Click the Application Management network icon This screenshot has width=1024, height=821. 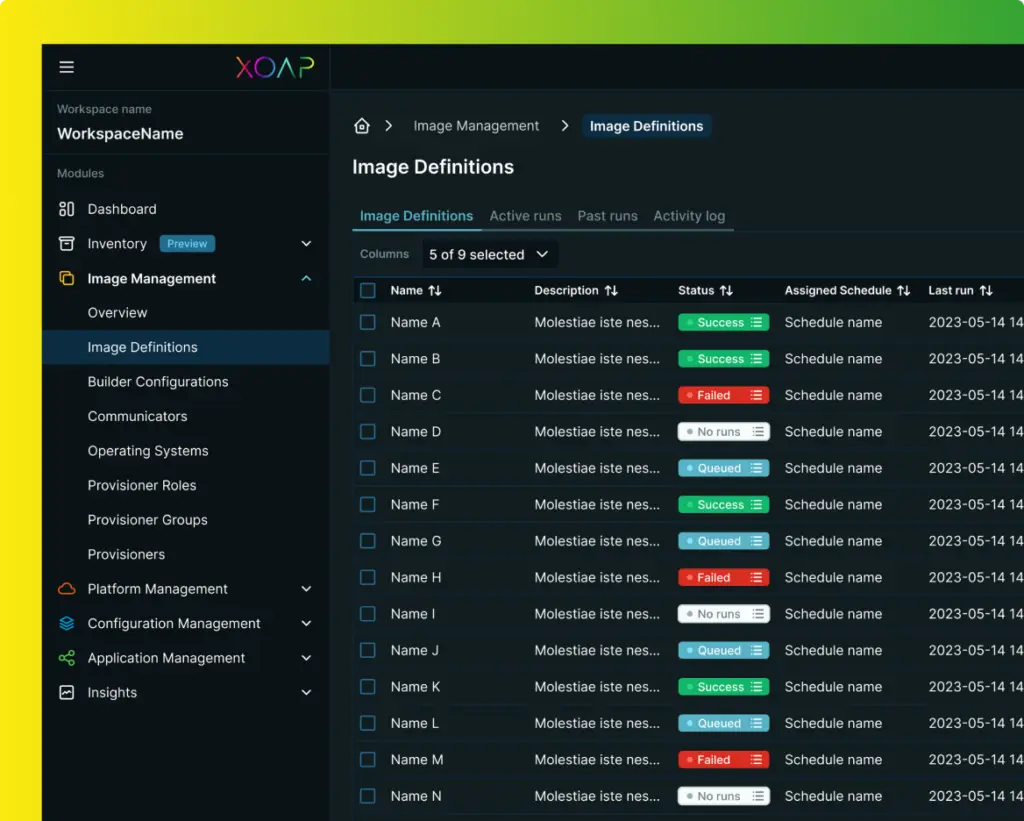pyautogui.click(x=68, y=658)
